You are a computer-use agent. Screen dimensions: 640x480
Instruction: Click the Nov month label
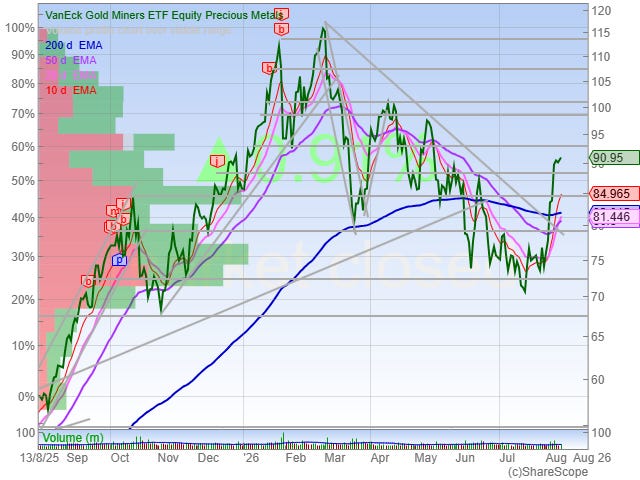(x=168, y=458)
